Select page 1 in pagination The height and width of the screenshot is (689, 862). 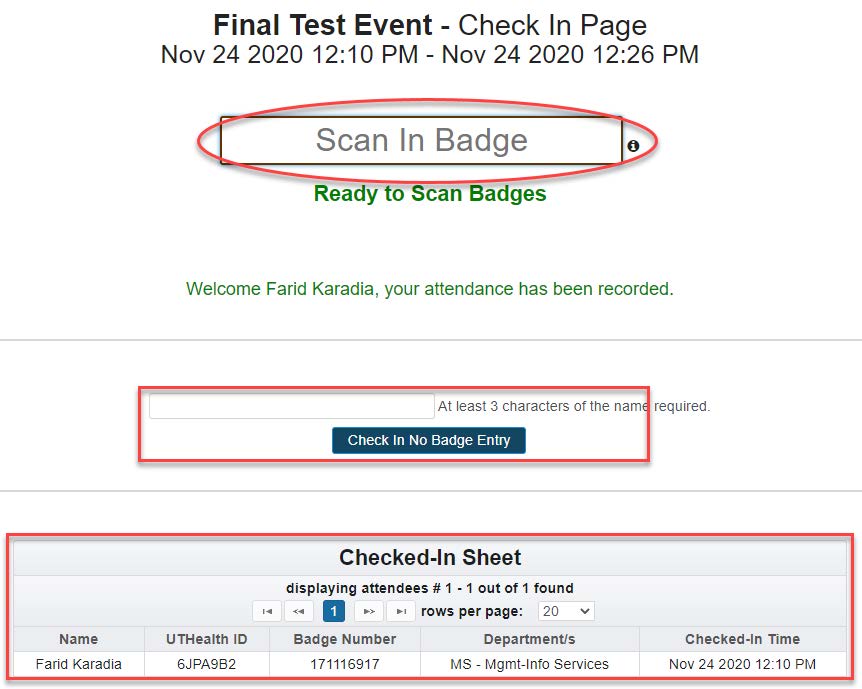click(x=334, y=611)
